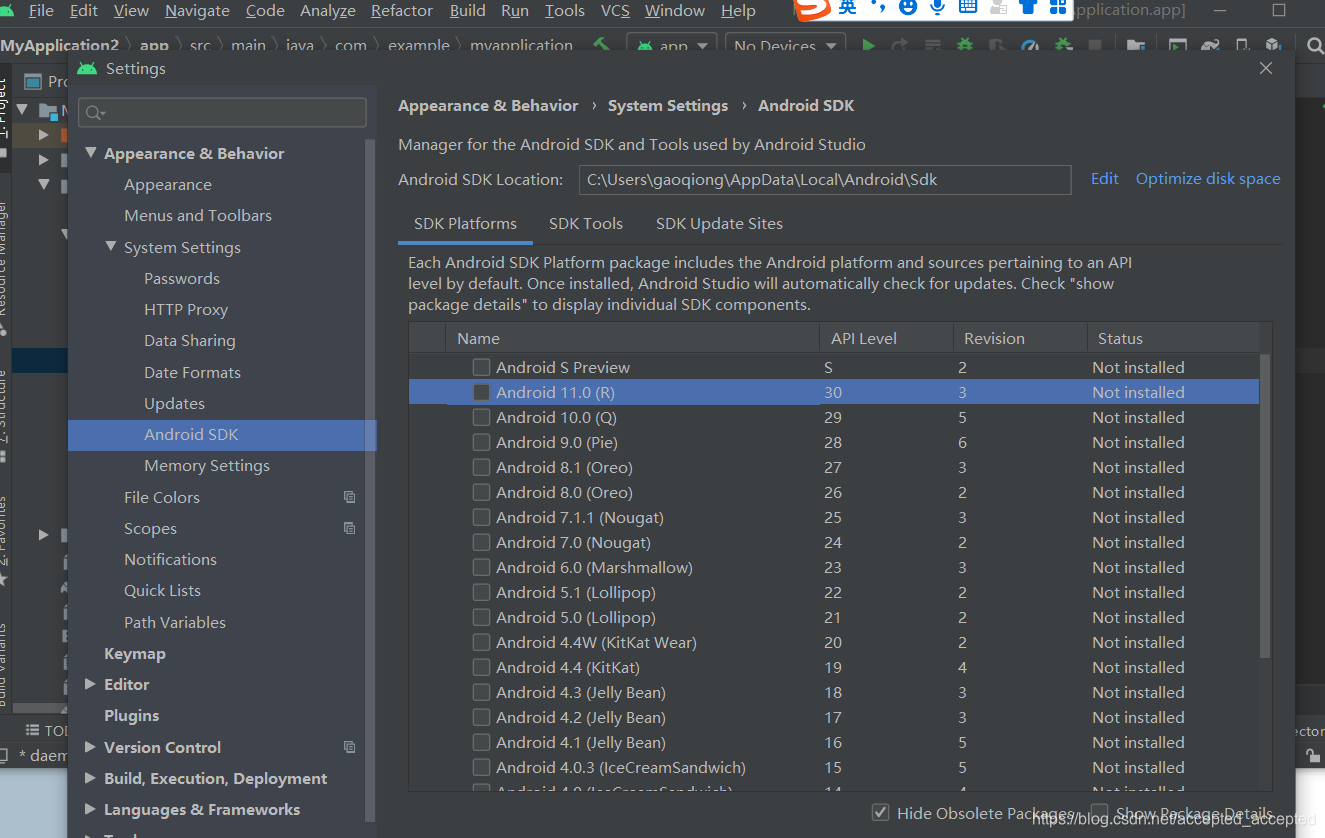The height and width of the screenshot is (838, 1325).
Task: Click the Sync Project with Gradle elephant icon
Action: pyautogui.click(x=1210, y=46)
